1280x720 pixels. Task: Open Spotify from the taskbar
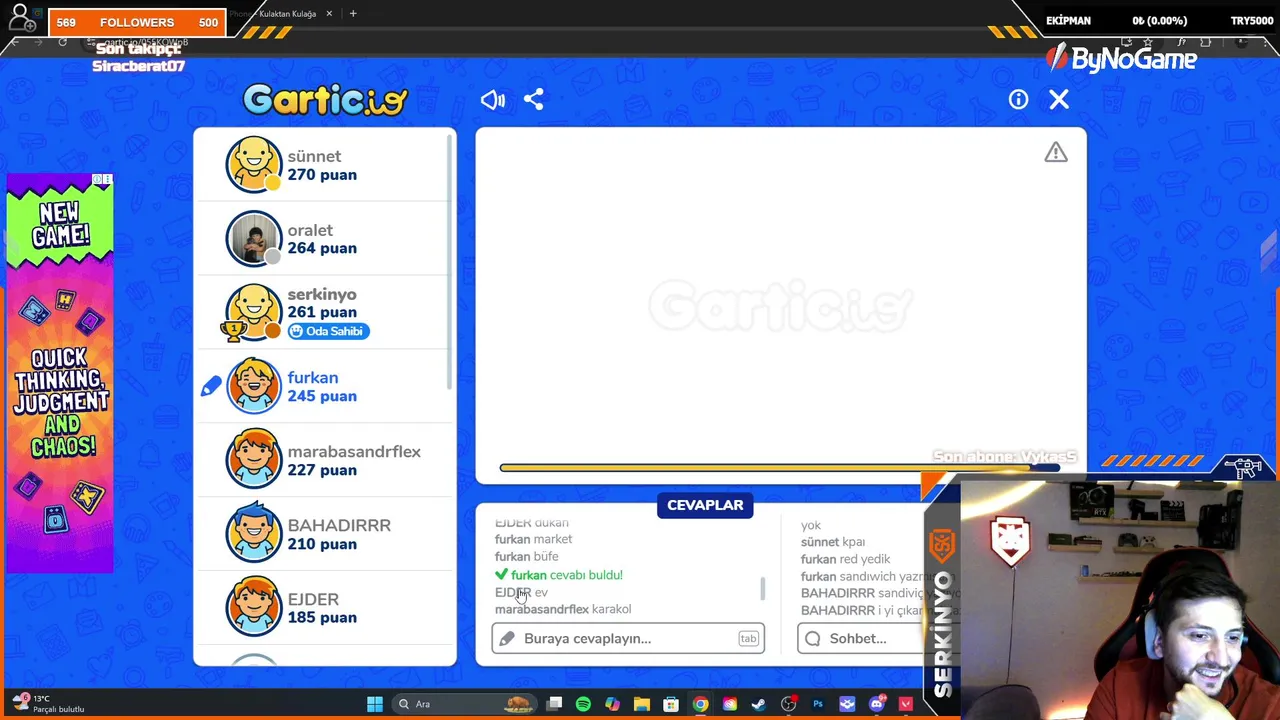tap(583, 704)
